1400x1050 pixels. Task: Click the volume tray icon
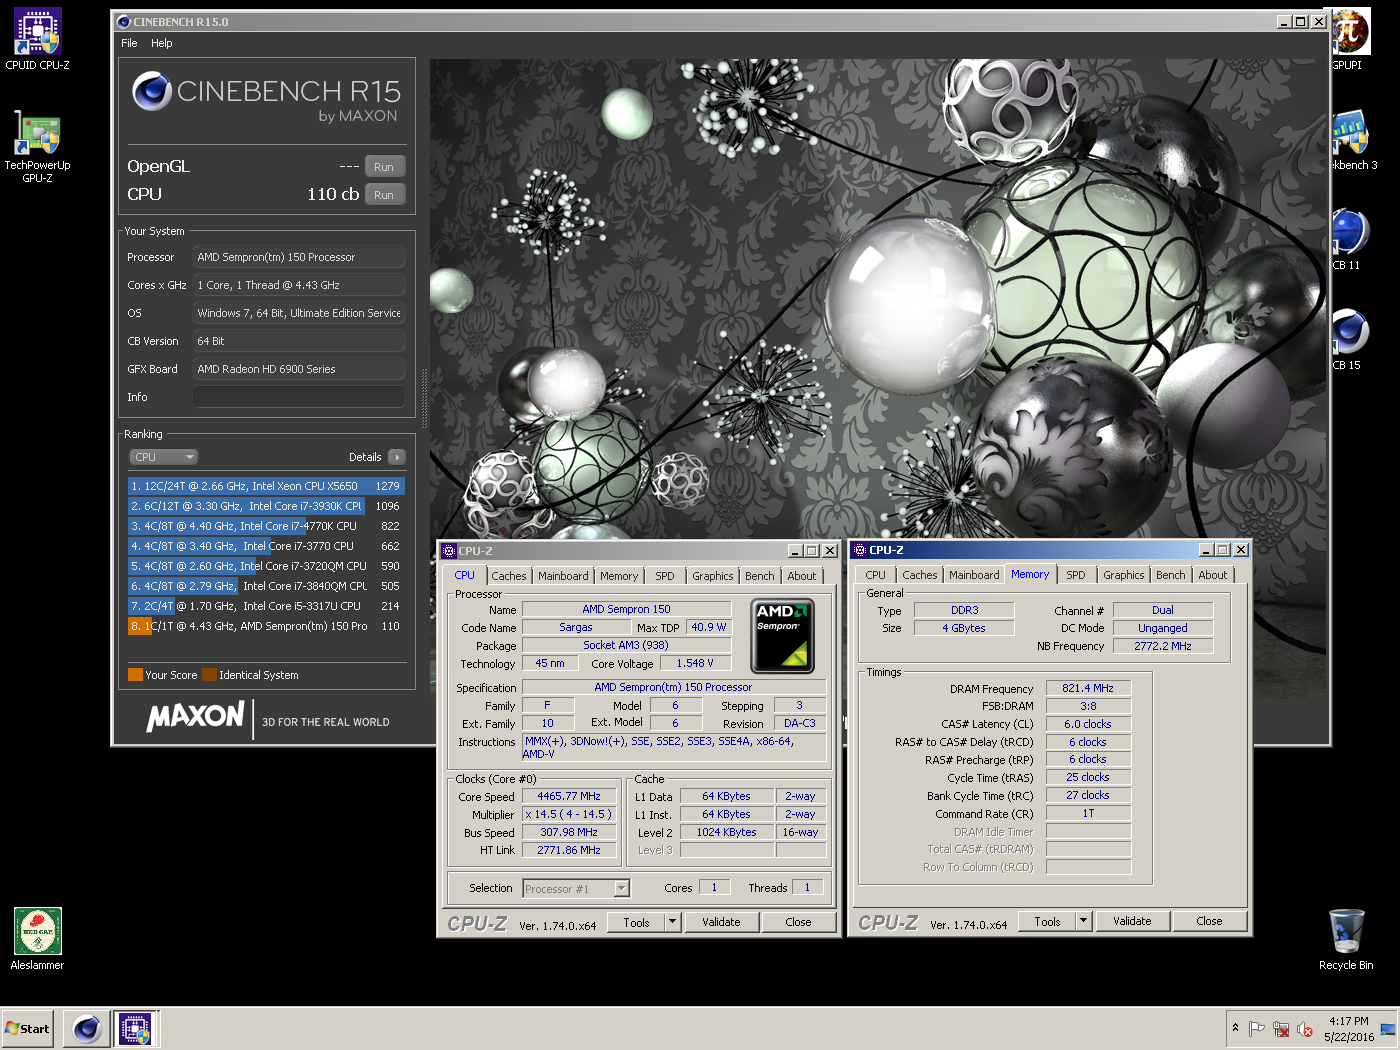coord(1304,1029)
